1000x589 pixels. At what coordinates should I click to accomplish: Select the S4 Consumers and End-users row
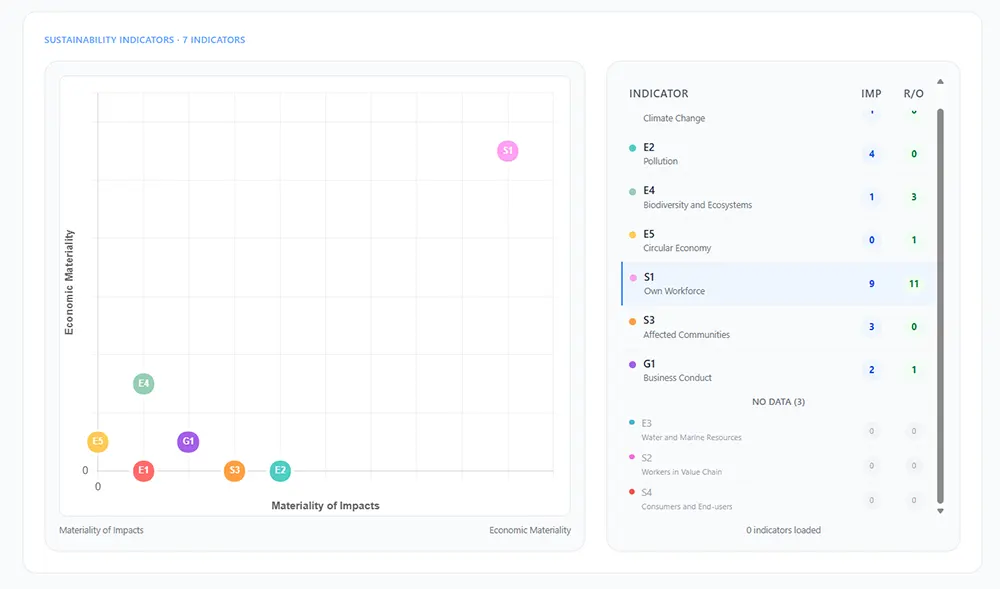(x=740, y=499)
